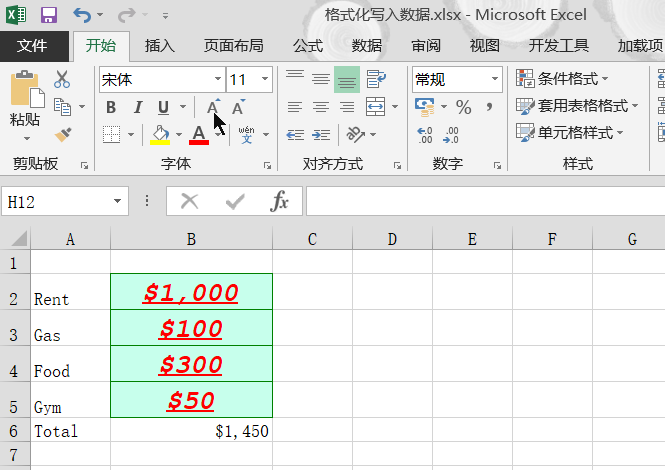Apply the yellow fill color bucket
This screenshot has height=470, width=665.
[x=160, y=135]
